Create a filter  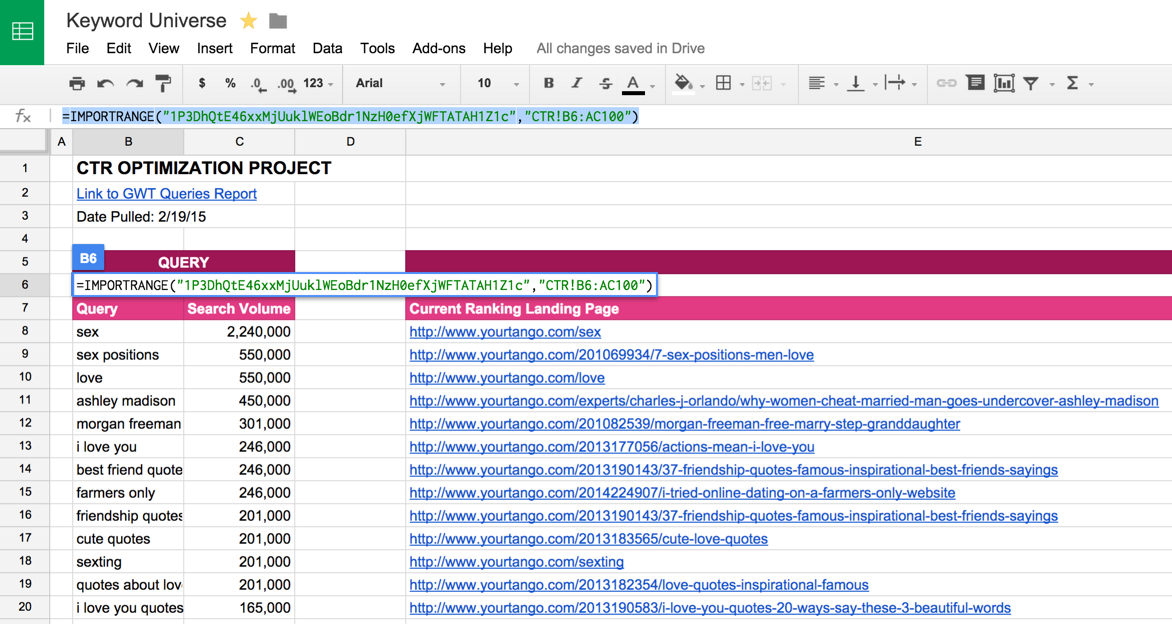[1032, 84]
